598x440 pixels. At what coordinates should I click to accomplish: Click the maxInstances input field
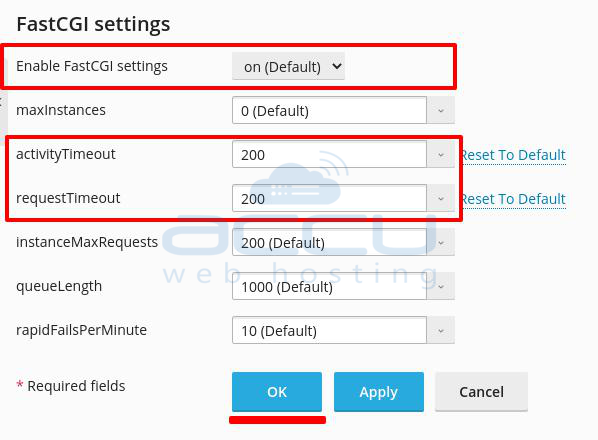pos(329,111)
